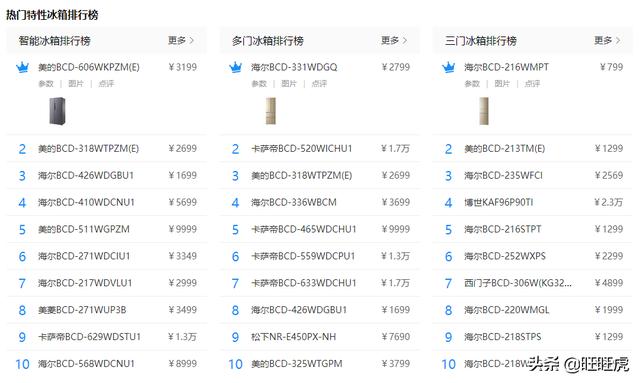Open 更多 in 三门冰箱排行榜
The image size is (640, 383).
click(607, 40)
